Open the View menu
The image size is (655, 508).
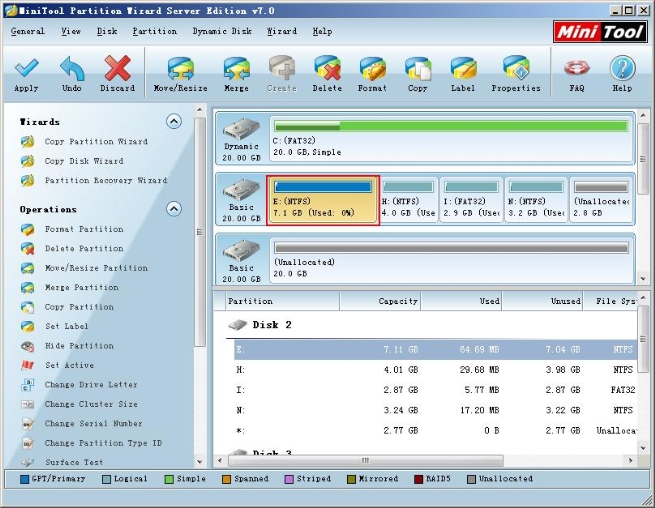[71, 31]
